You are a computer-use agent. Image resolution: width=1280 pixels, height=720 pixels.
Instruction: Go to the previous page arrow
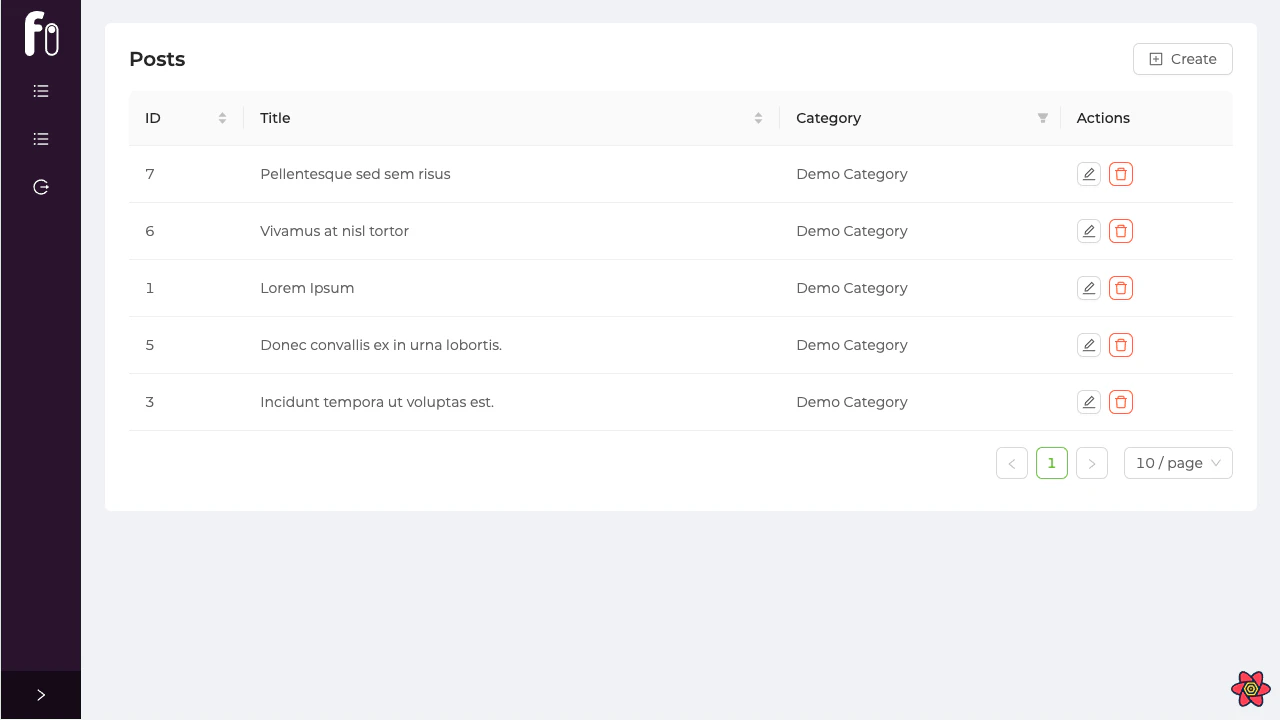pyautogui.click(x=1012, y=463)
